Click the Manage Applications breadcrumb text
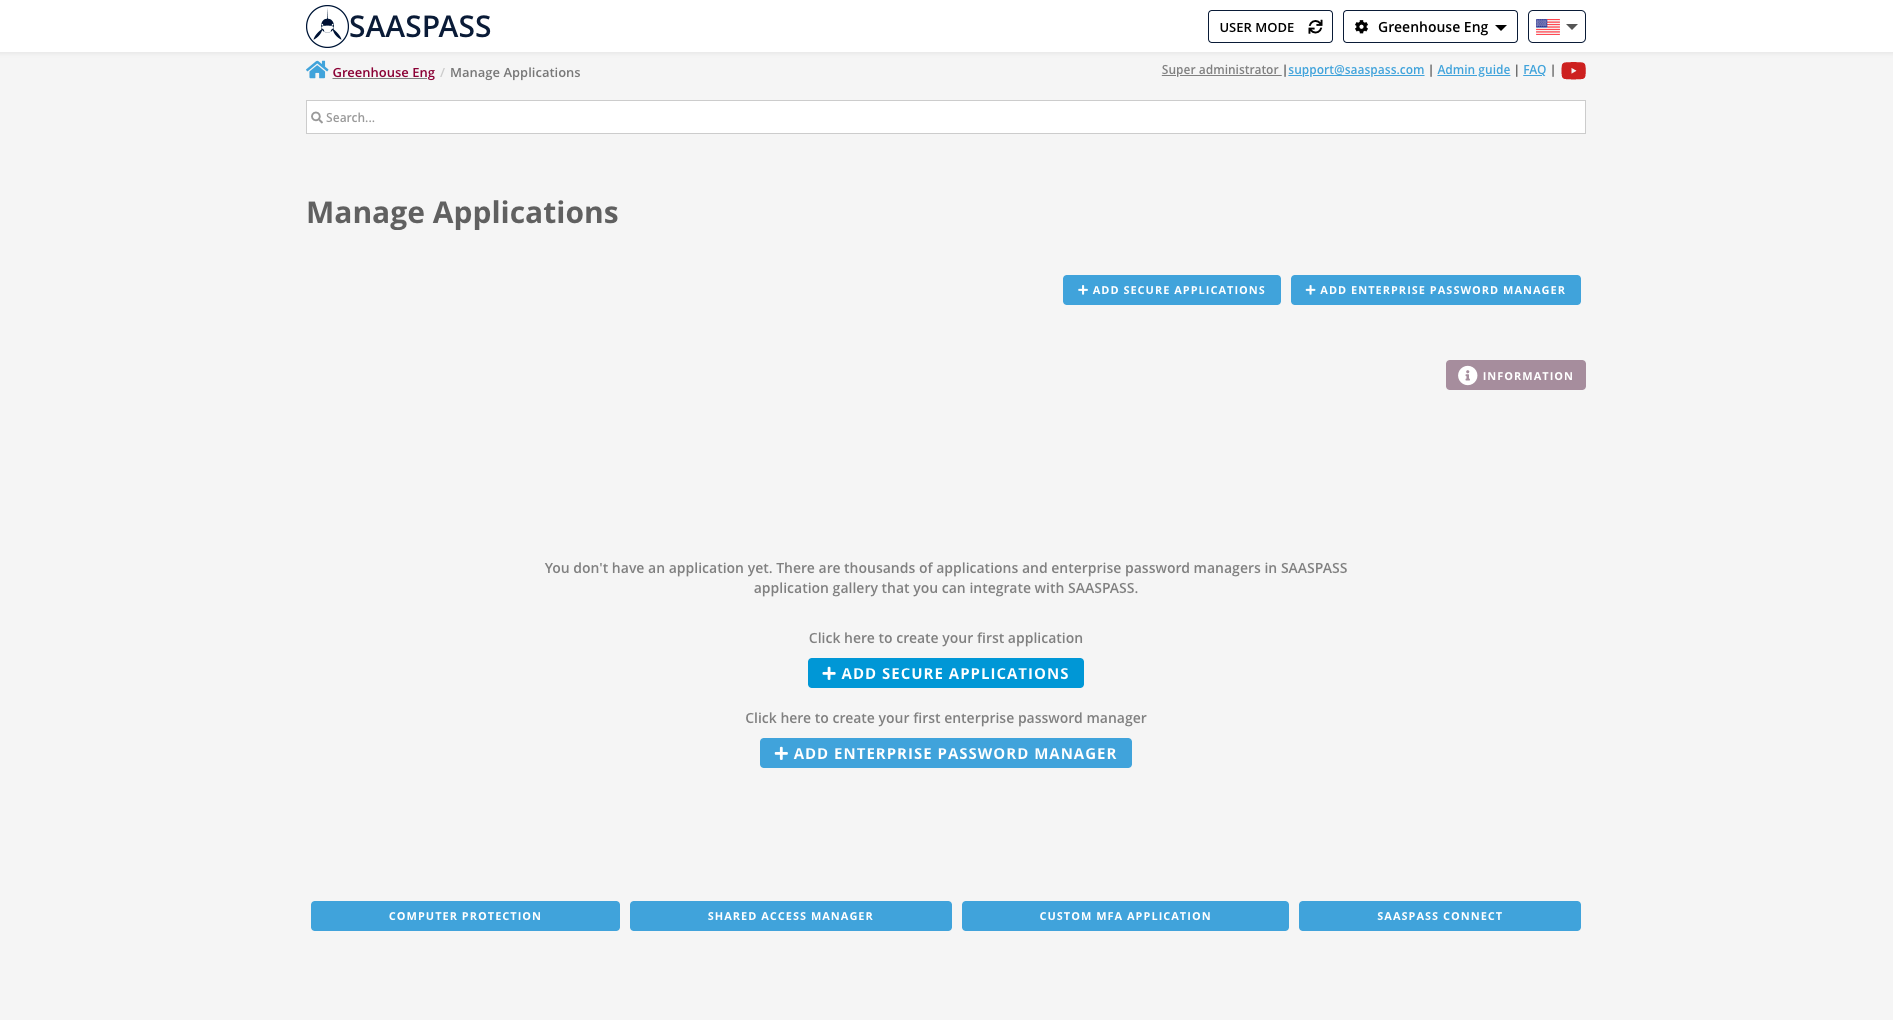 coord(515,72)
